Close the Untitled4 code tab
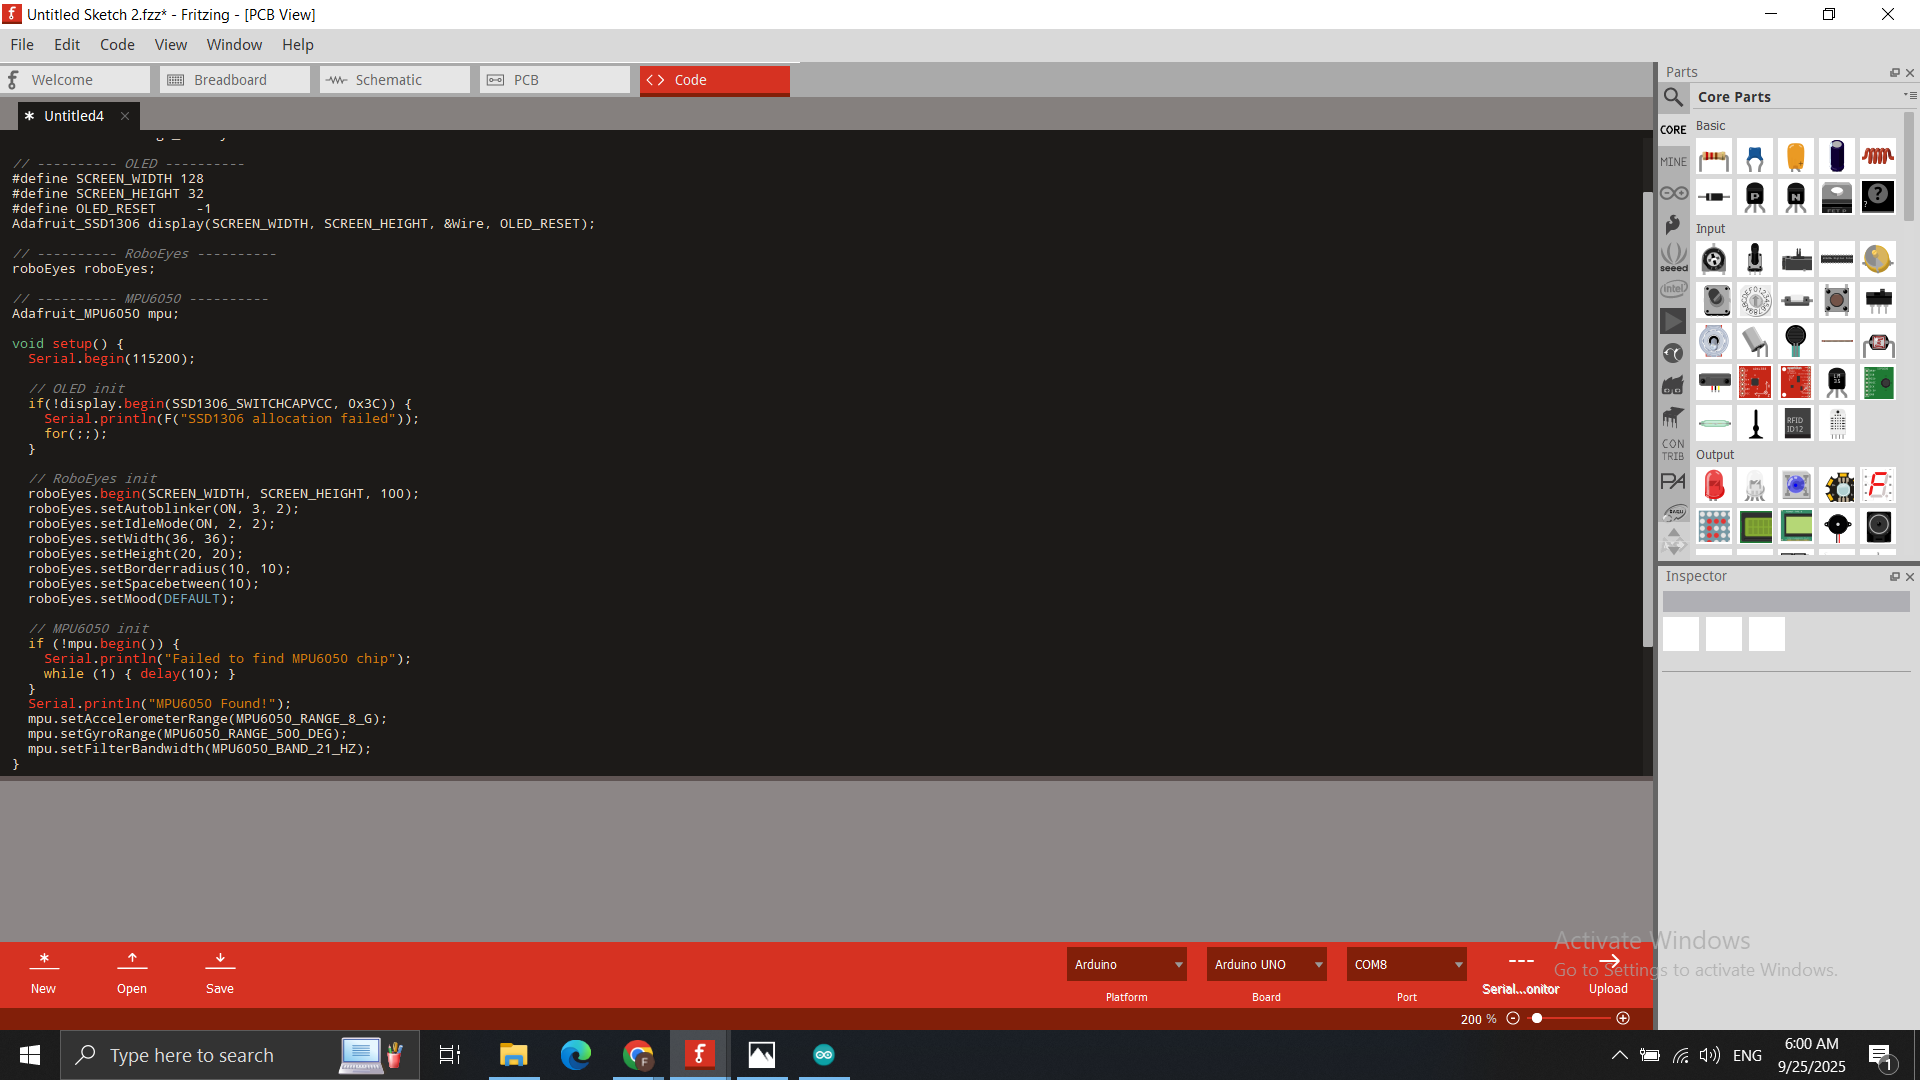 tap(125, 116)
